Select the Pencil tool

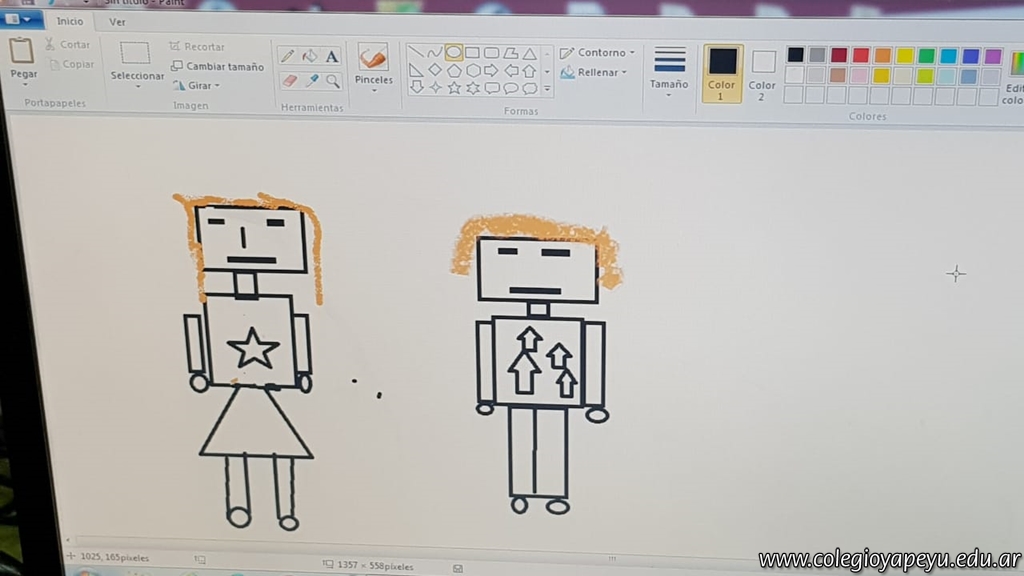coord(287,56)
